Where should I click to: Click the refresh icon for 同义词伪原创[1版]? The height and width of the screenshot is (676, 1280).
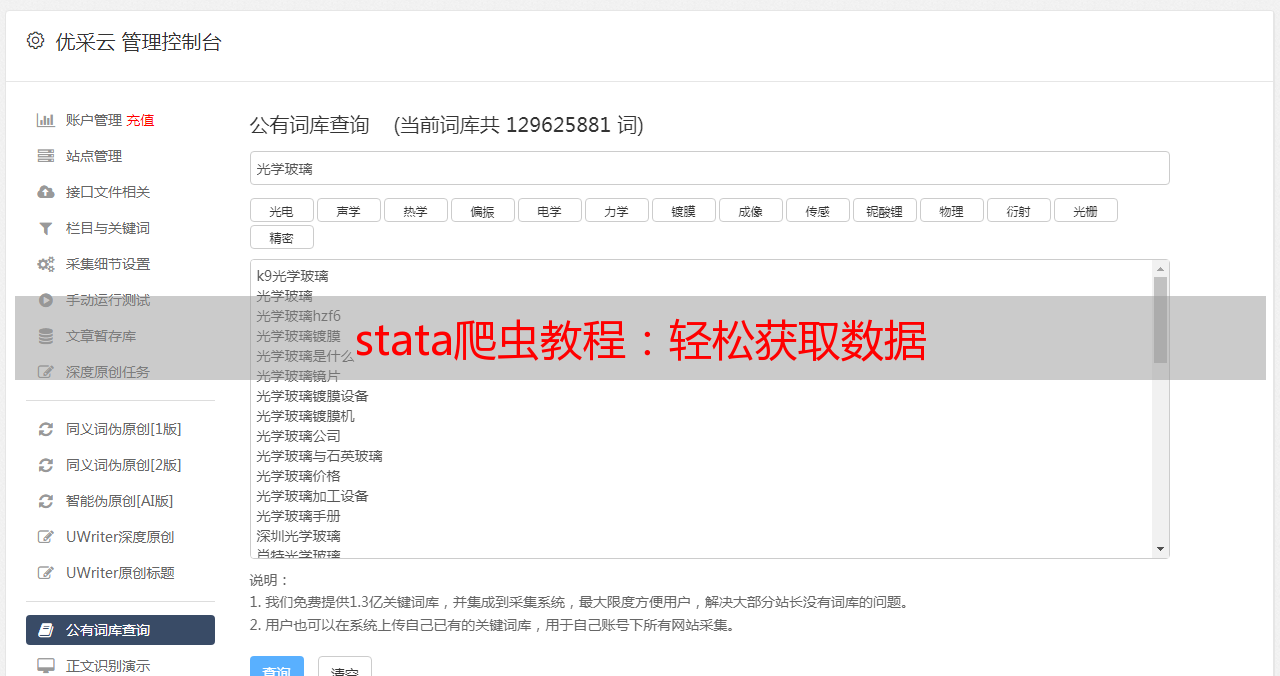tap(46, 429)
